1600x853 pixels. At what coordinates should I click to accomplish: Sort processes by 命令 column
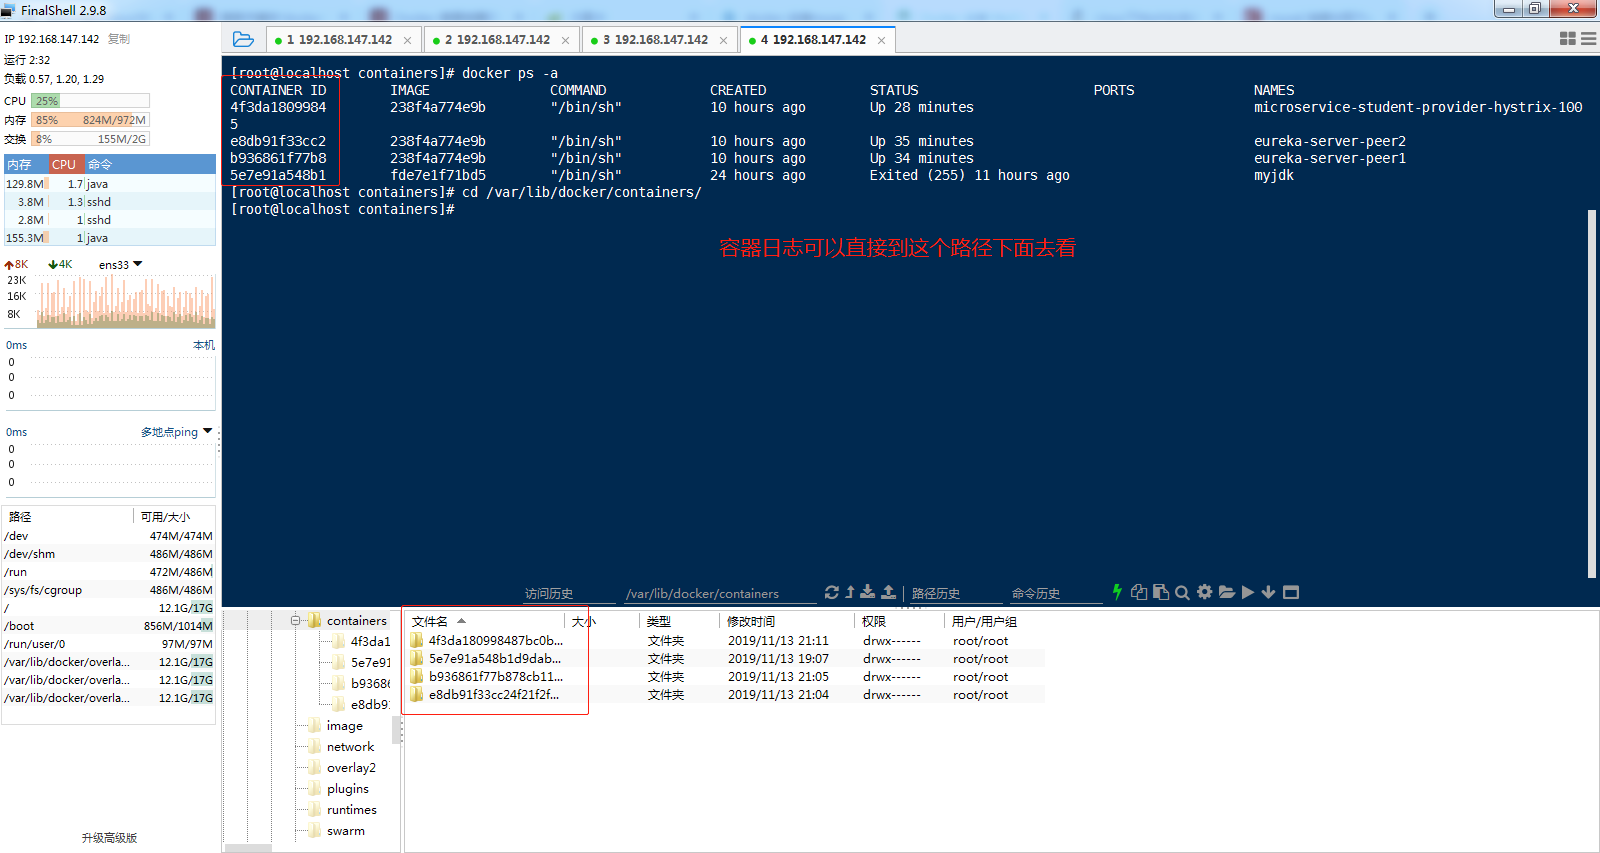click(150, 164)
